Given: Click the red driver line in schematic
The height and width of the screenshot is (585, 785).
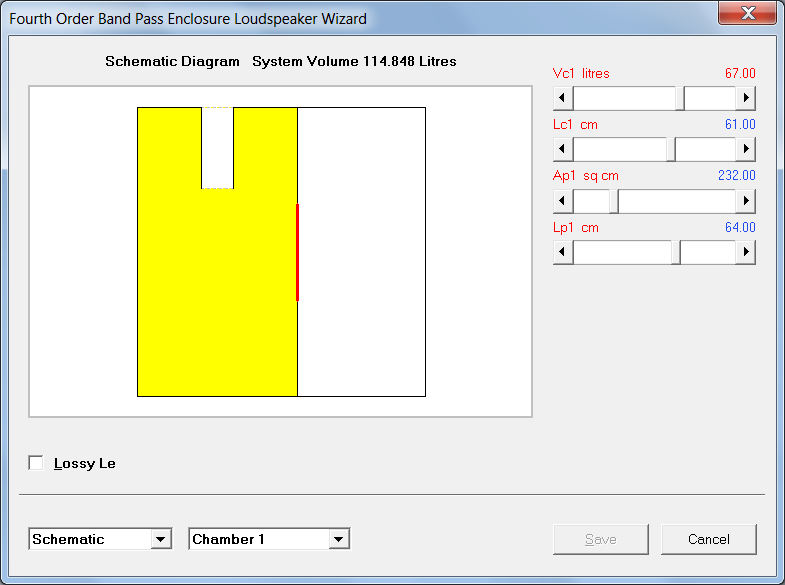Looking at the screenshot, I should click(297, 252).
